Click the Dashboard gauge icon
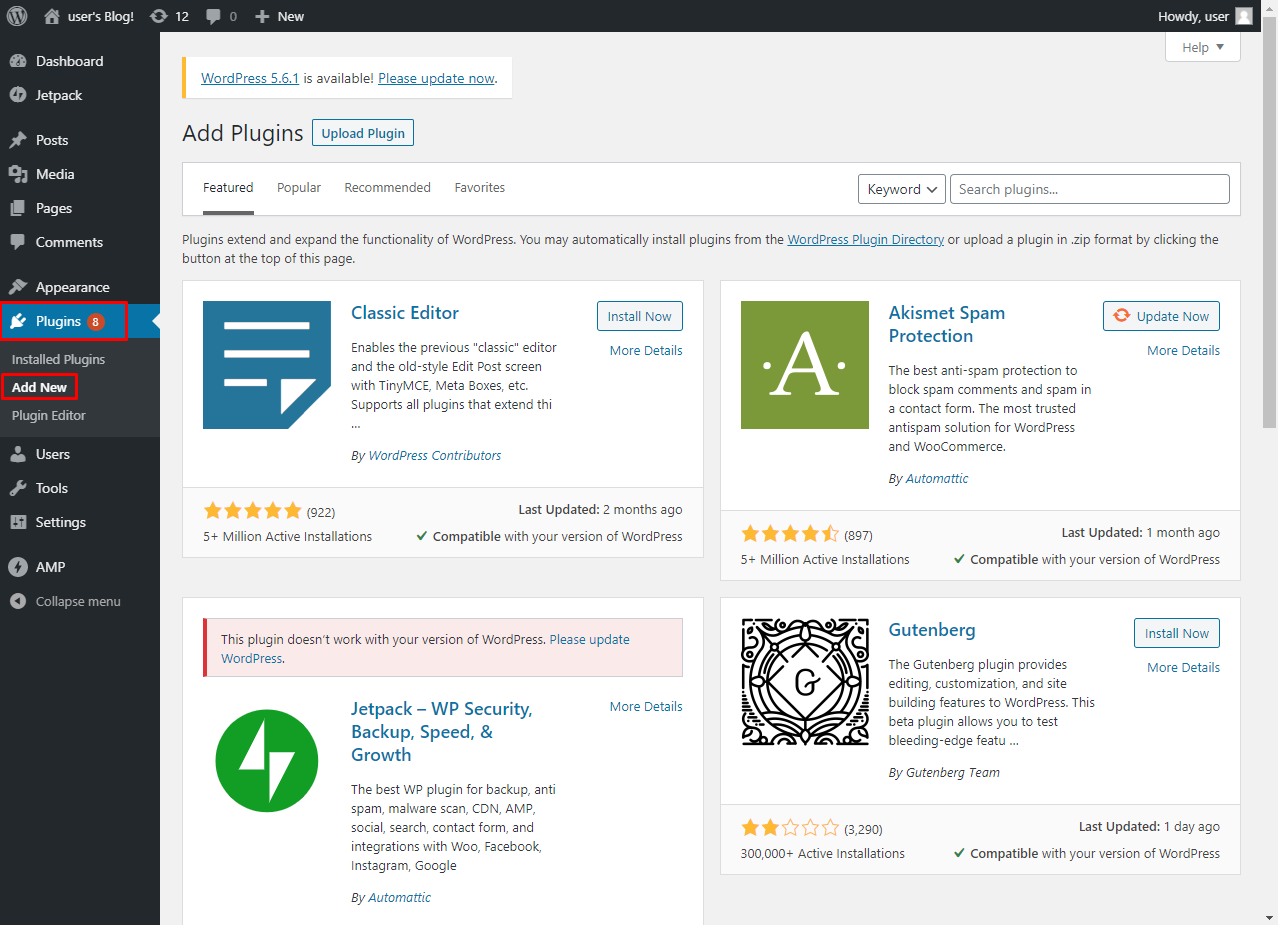The width and height of the screenshot is (1278, 925). coord(18,61)
